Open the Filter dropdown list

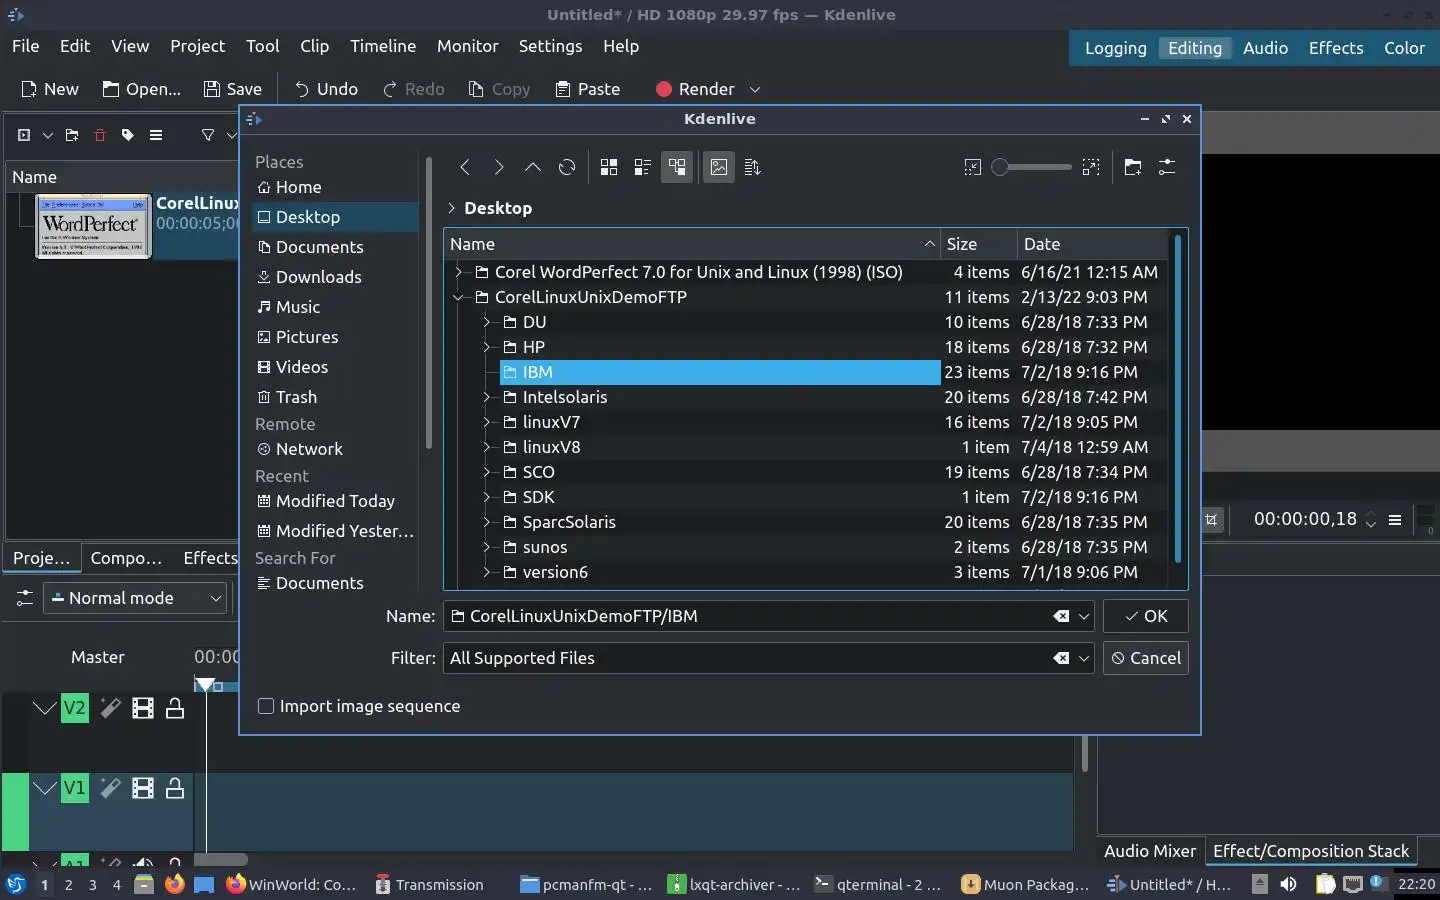click(x=1083, y=658)
